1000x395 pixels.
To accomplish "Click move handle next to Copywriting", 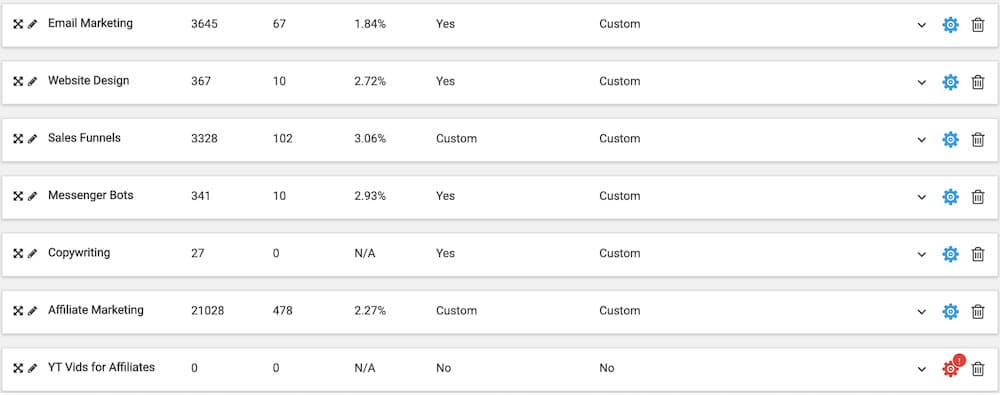I will point(18,254).
